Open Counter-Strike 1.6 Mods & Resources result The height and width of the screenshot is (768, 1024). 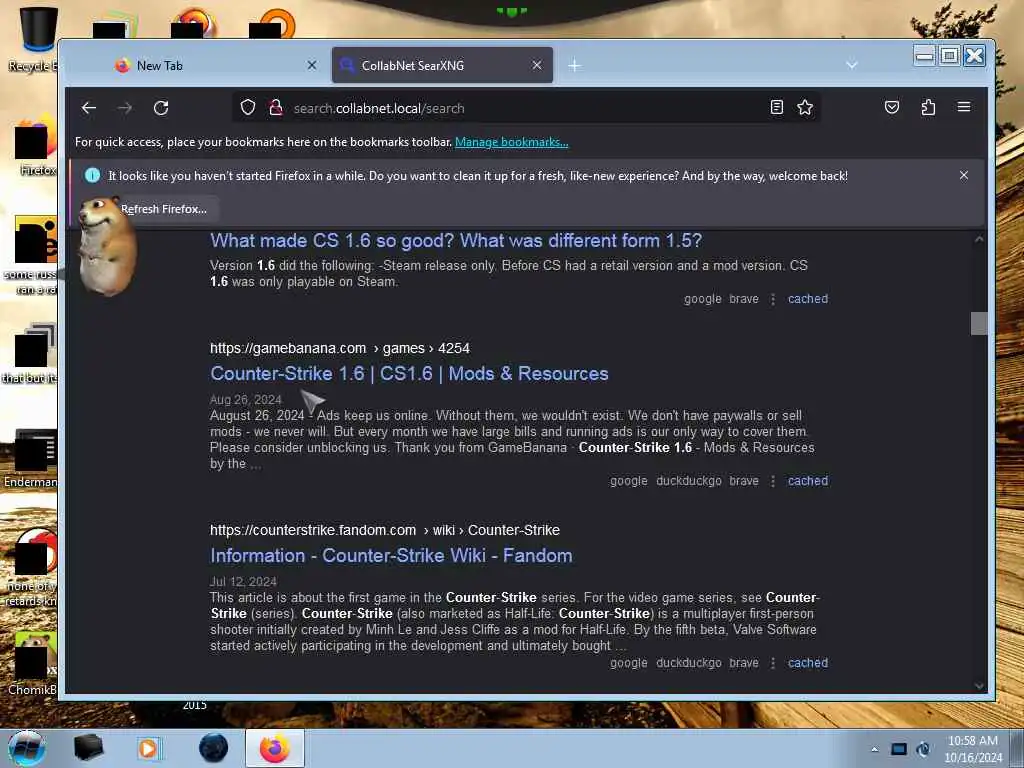(409, 374)
